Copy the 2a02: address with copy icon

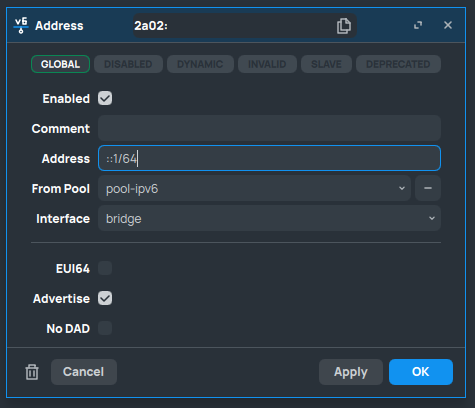tap(343, 26)
